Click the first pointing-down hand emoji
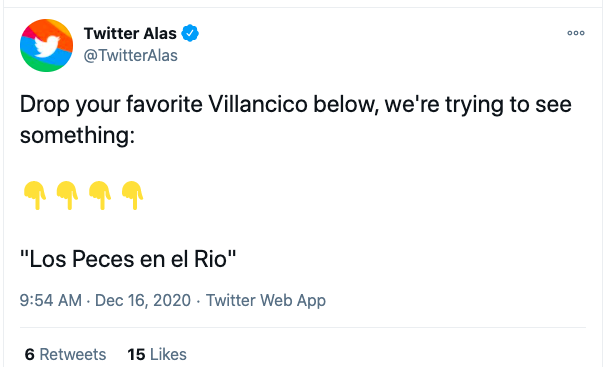The height and width of the screenshot is (367, 611). click(35, 195)
